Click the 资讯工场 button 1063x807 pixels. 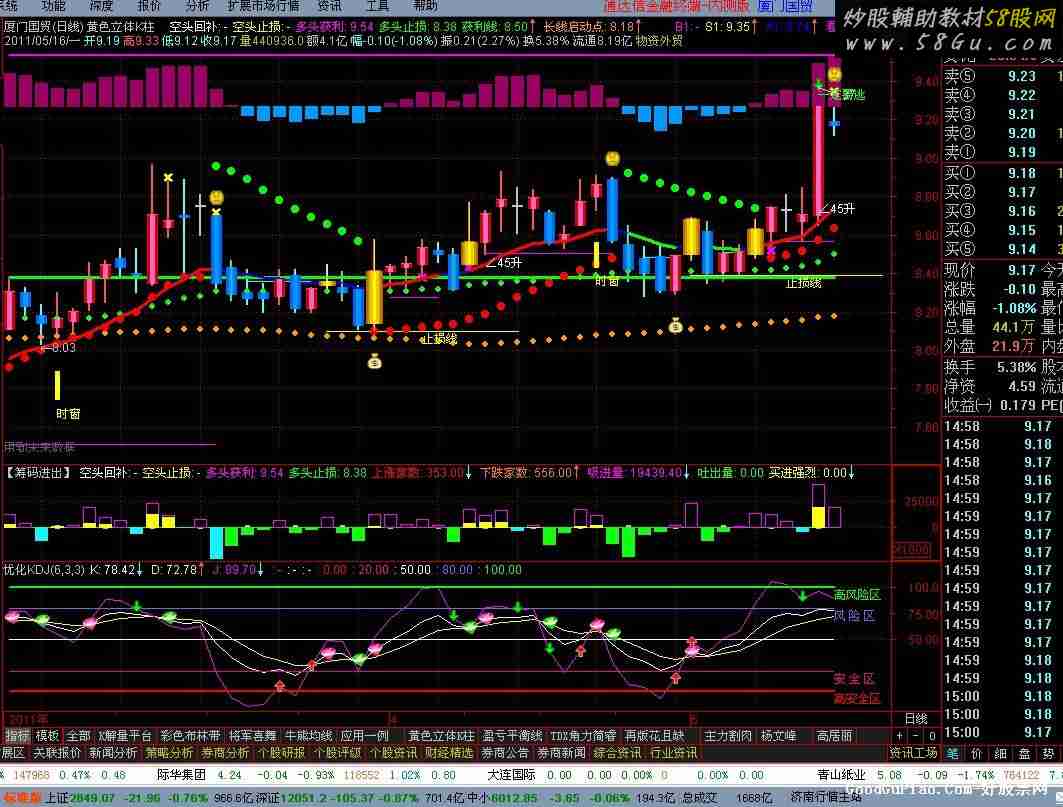pyautogui.click(x=913, y=753)
